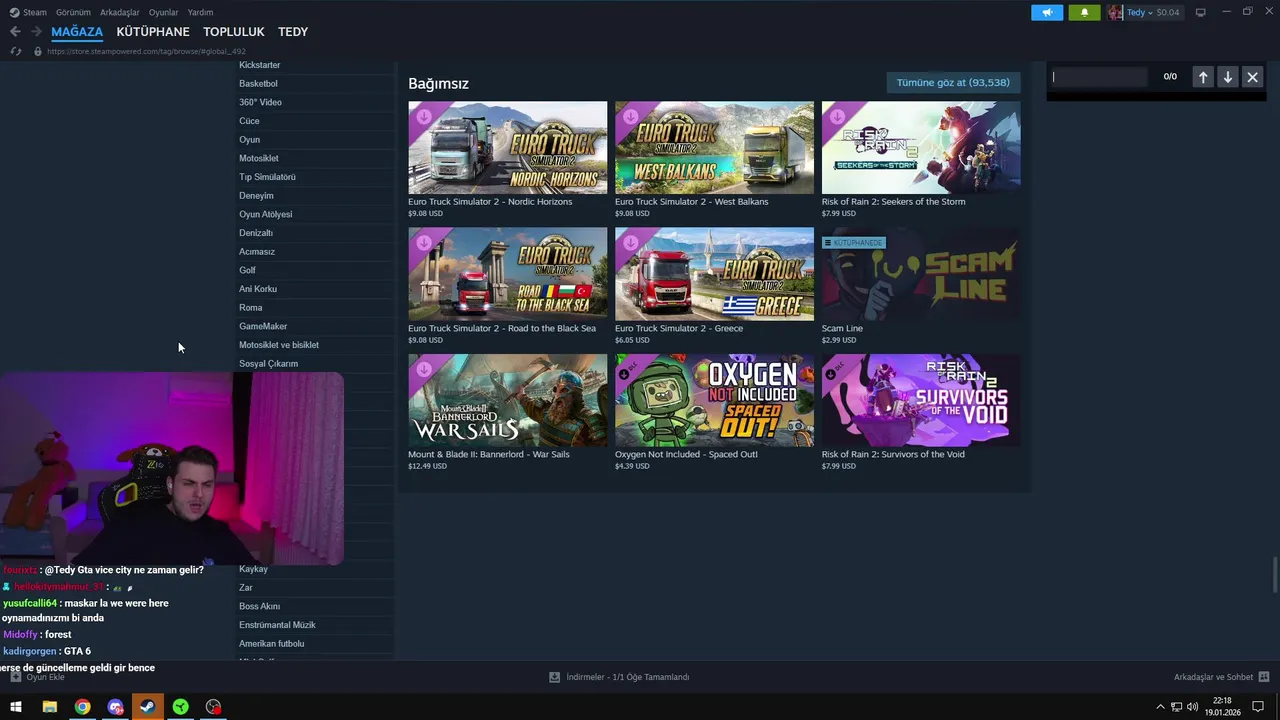This screenshot has width=1280, height=720.
Task: Select the Tıp Simülatörü tag
Action: coord(267,177)
